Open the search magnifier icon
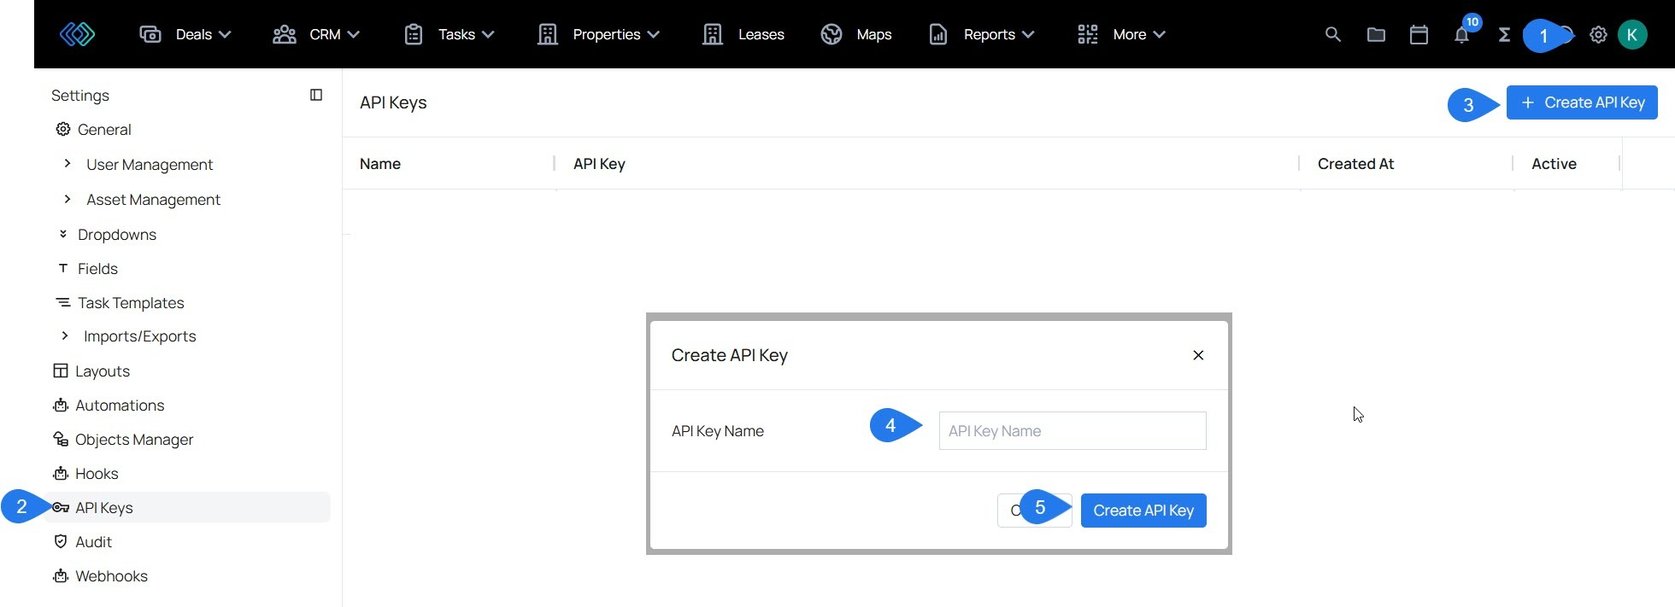 (1333, 34)
